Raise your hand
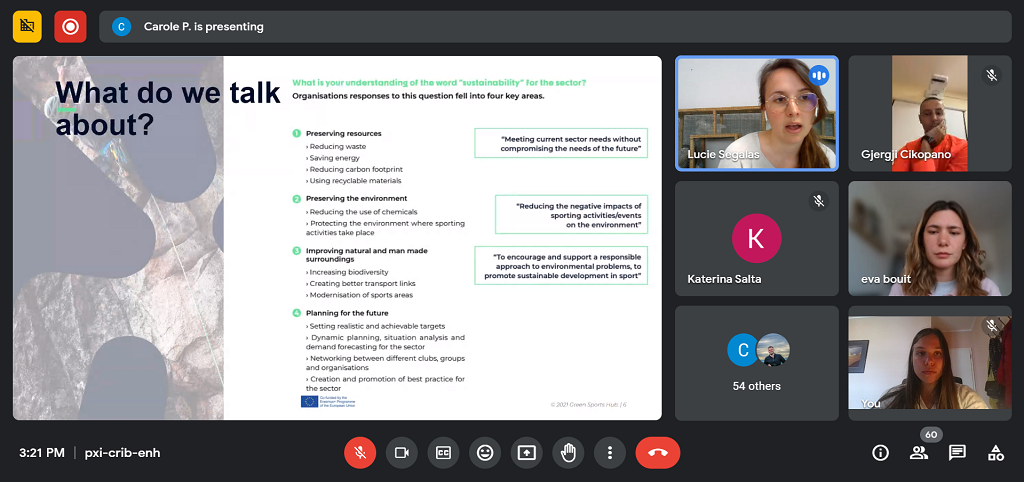The width and height of the screenshot is (1024, 482). pyautogui.click(x=568, y=453)
